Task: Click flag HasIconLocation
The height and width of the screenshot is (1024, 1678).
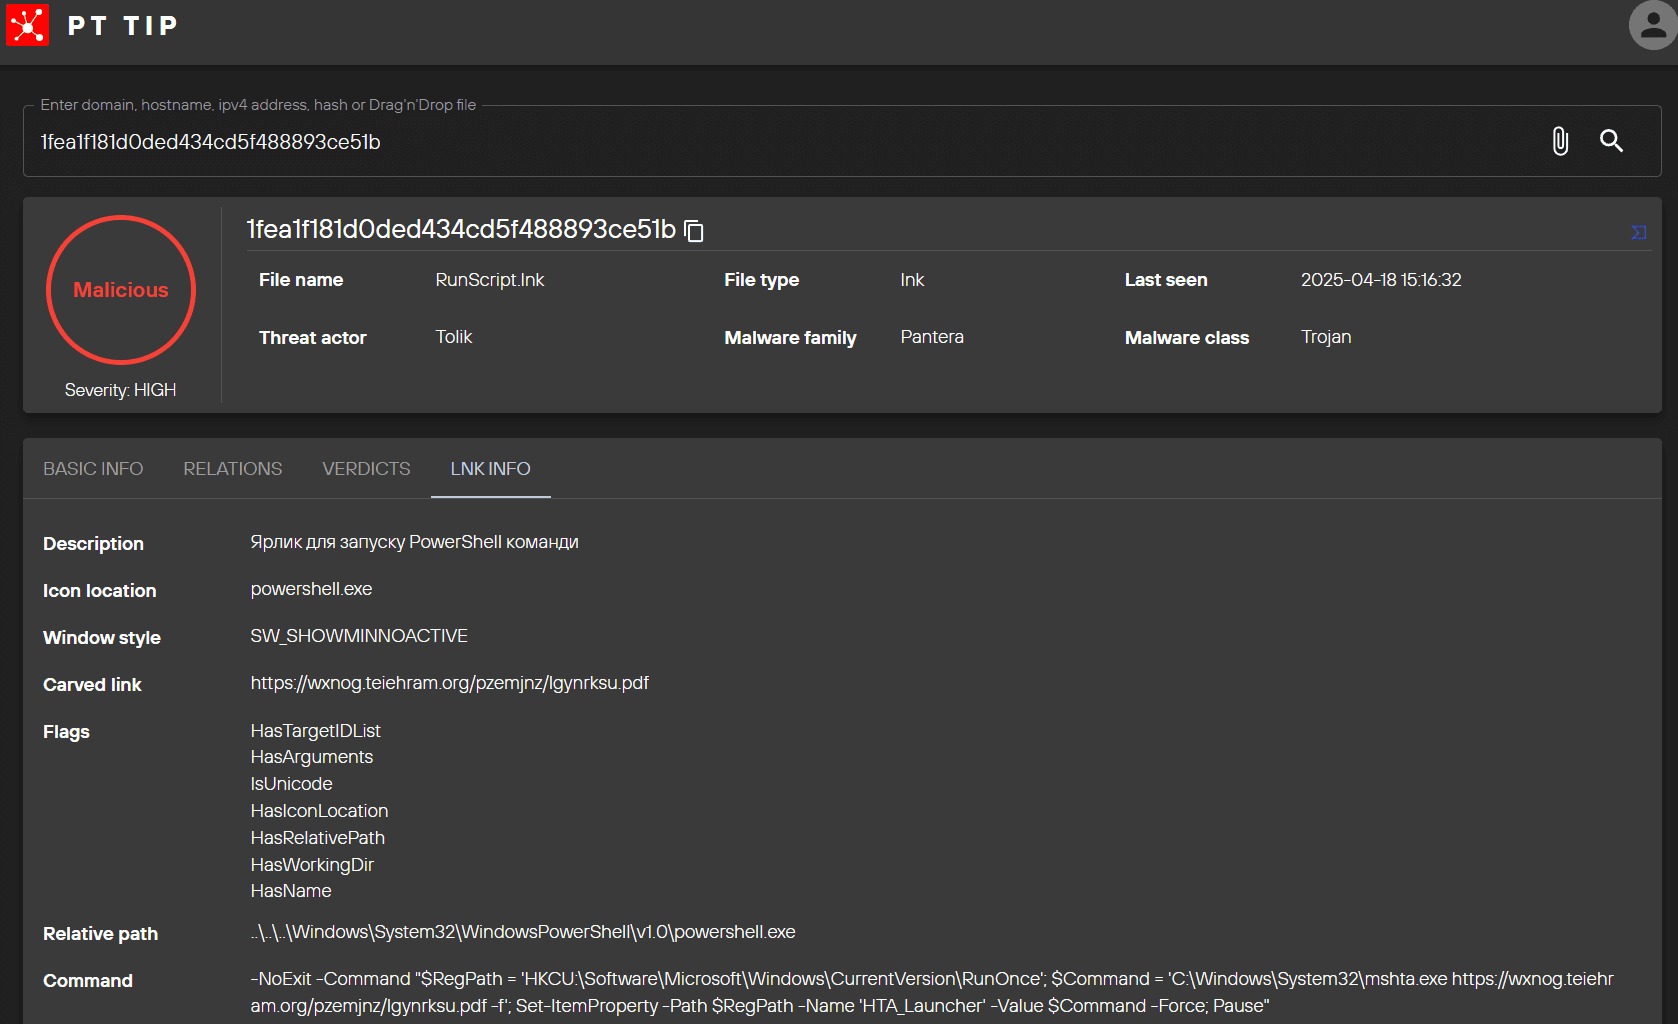Action: pos(319,811)
